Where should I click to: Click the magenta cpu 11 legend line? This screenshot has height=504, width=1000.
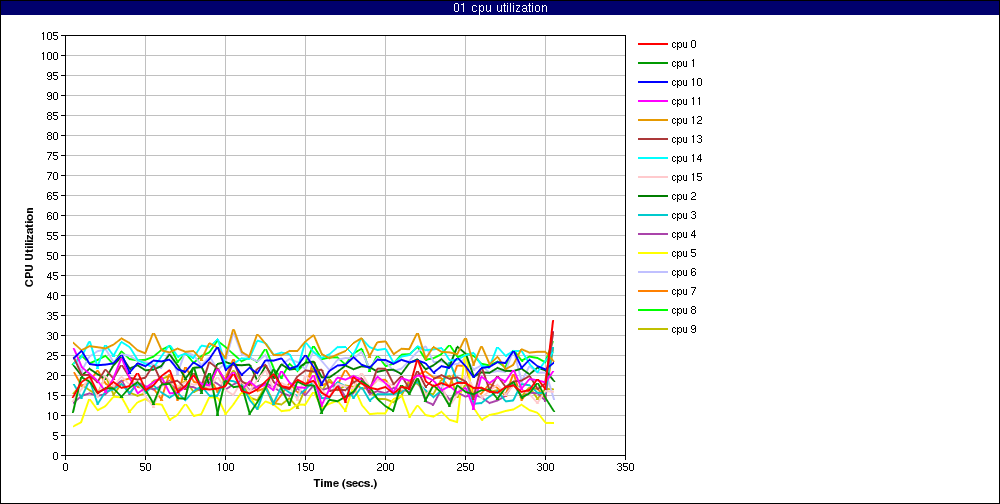pyautogui.click(x=653, y=101)
